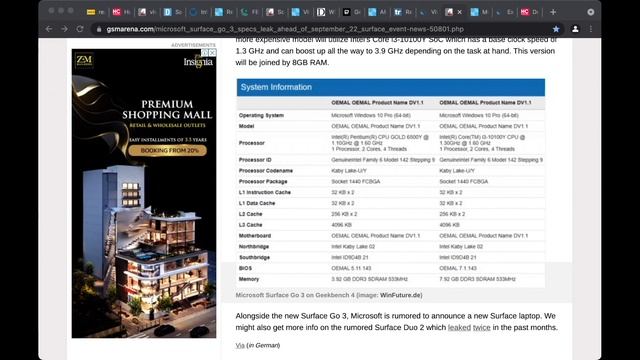
Task: Click the 'Memory' row label
Action: click(249, 279)
